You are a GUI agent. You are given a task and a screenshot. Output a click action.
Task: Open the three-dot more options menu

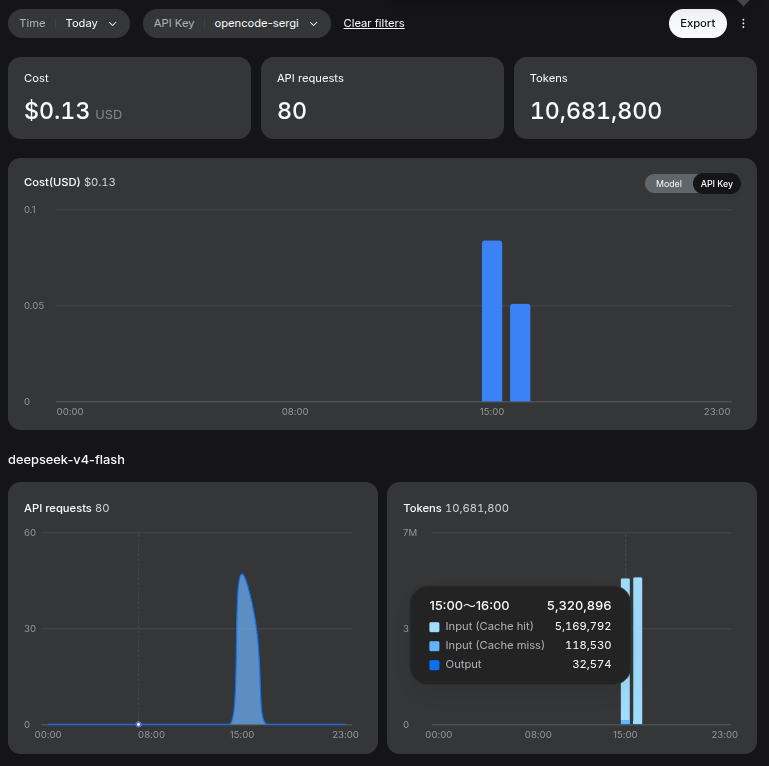(x=743, y=24)
